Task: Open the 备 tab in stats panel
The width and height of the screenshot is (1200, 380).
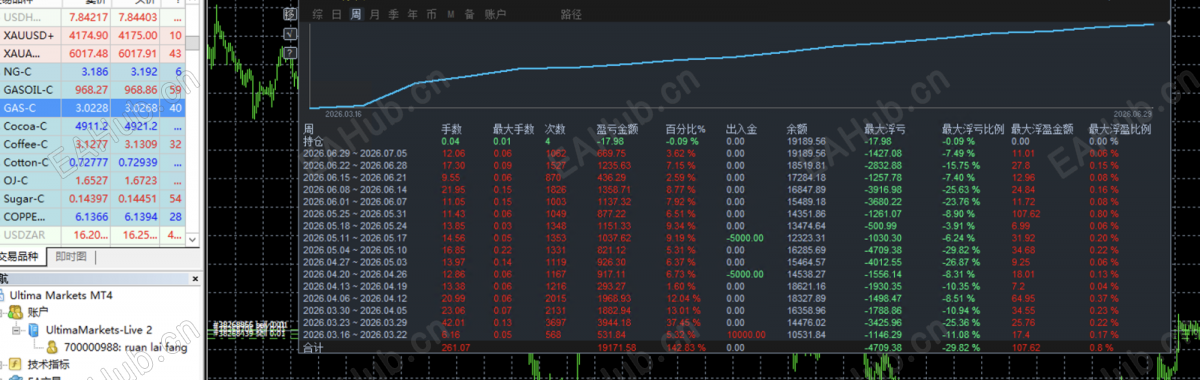Action: 469,14
